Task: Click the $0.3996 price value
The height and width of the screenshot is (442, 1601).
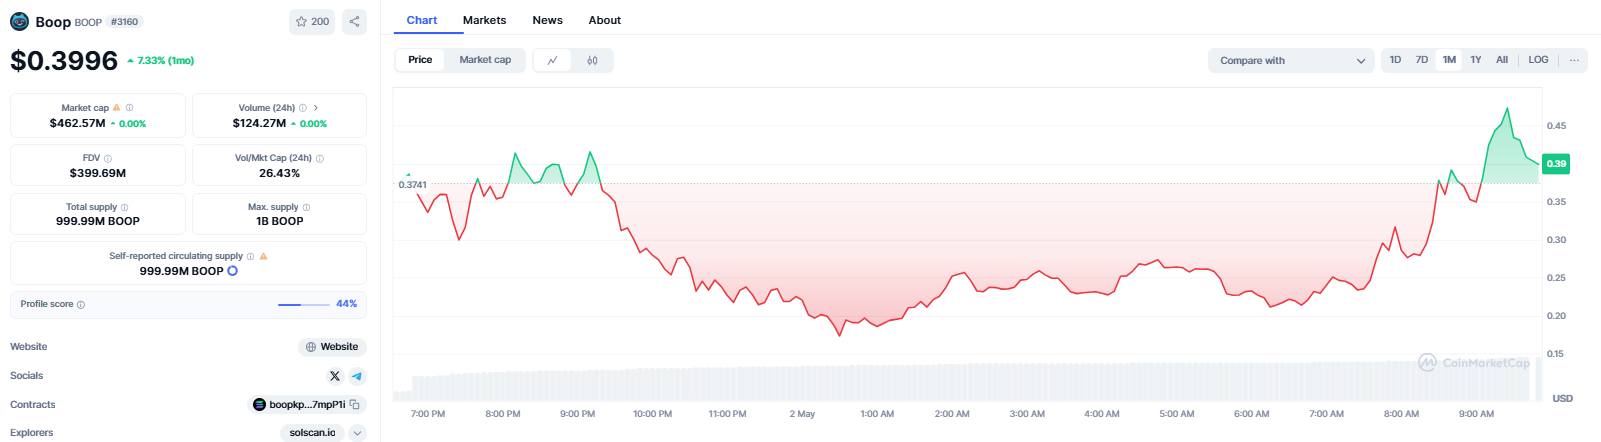Action: pos(64,61)
